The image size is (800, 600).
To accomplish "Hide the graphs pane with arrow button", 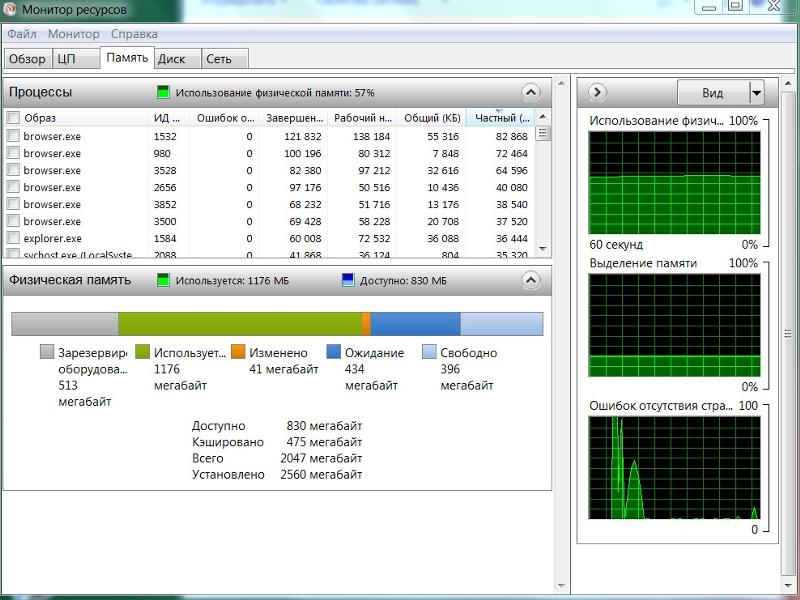I will [598, 93].
